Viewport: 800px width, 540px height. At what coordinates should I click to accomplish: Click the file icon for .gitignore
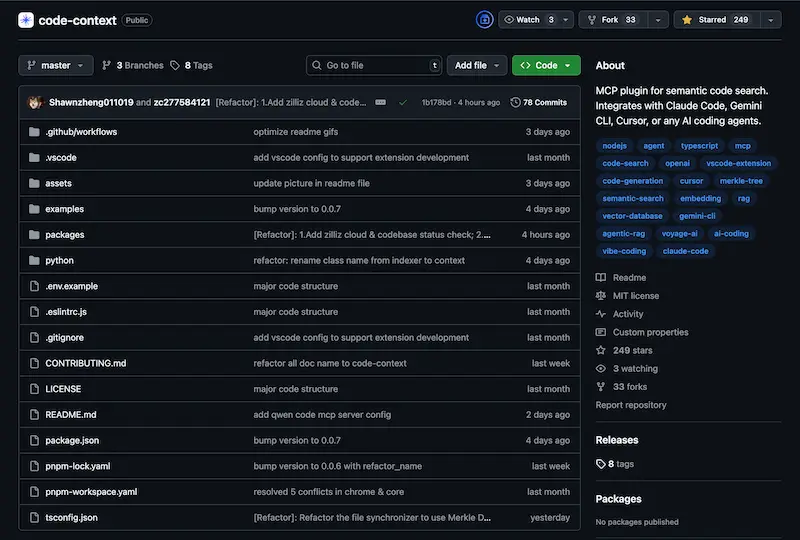tap(34, 337)
